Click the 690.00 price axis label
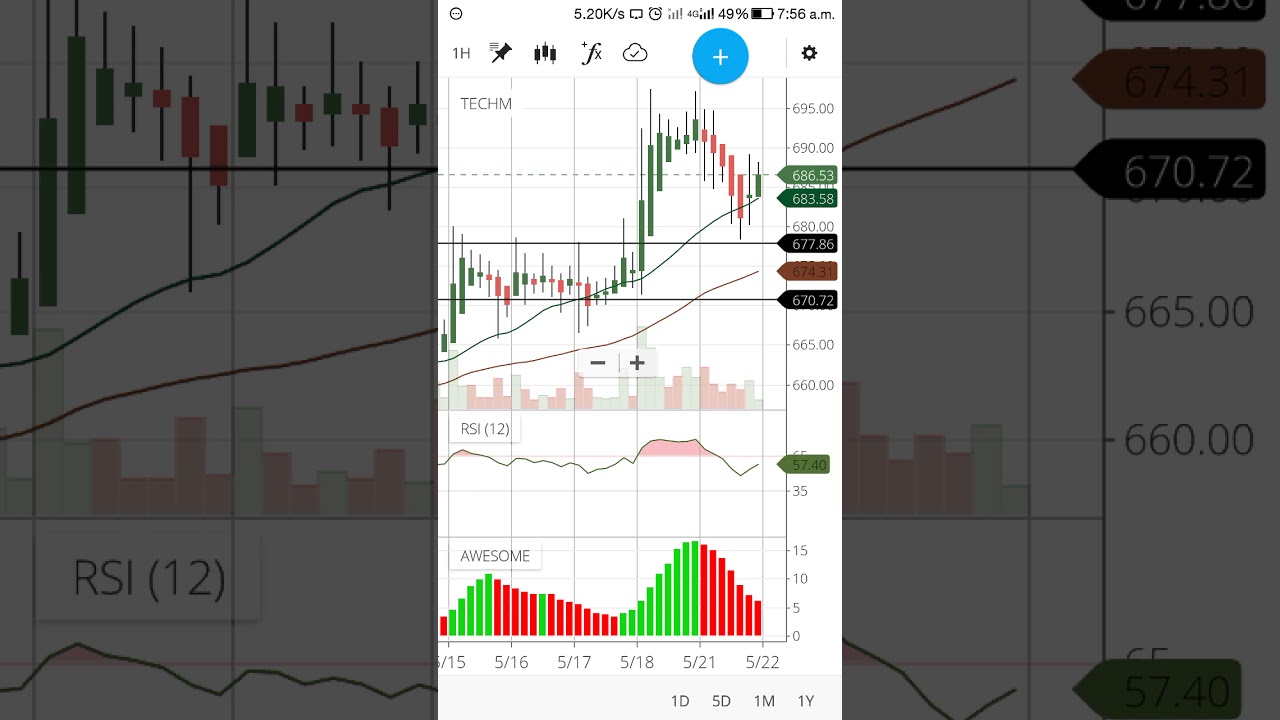 click(812, 148)
